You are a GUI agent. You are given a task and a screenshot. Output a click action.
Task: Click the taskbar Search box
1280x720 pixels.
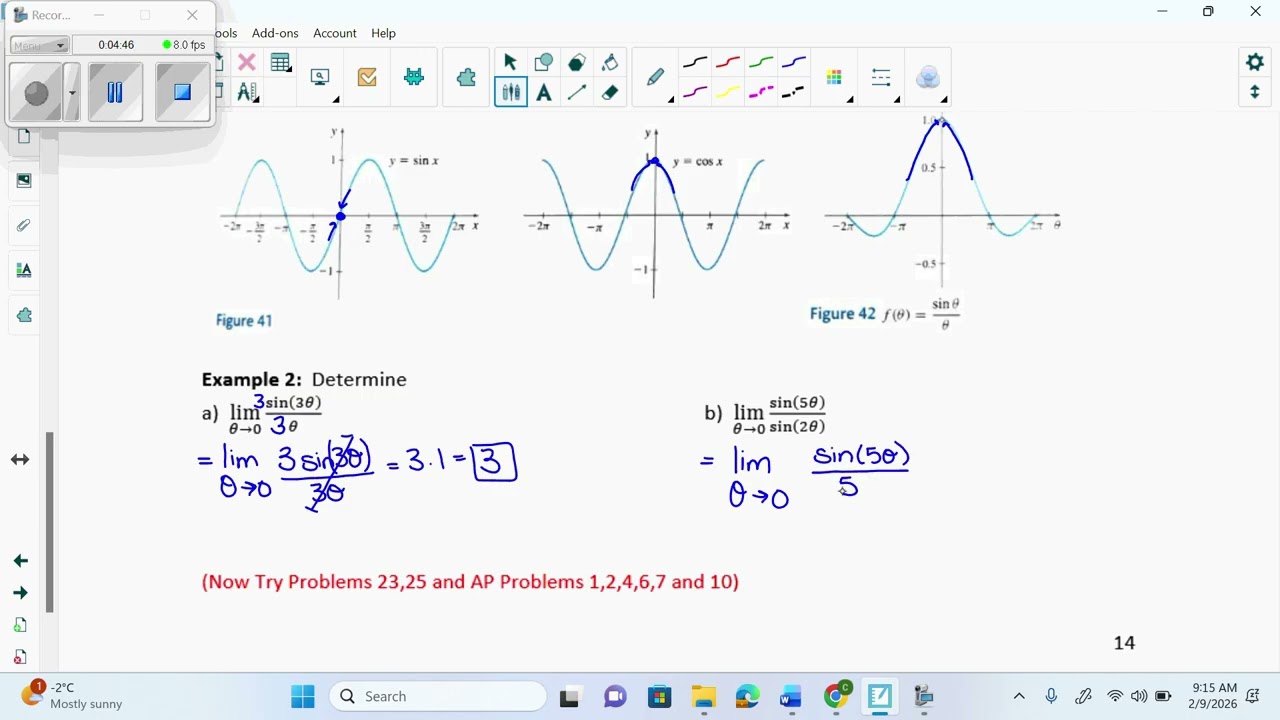[438, 696]
